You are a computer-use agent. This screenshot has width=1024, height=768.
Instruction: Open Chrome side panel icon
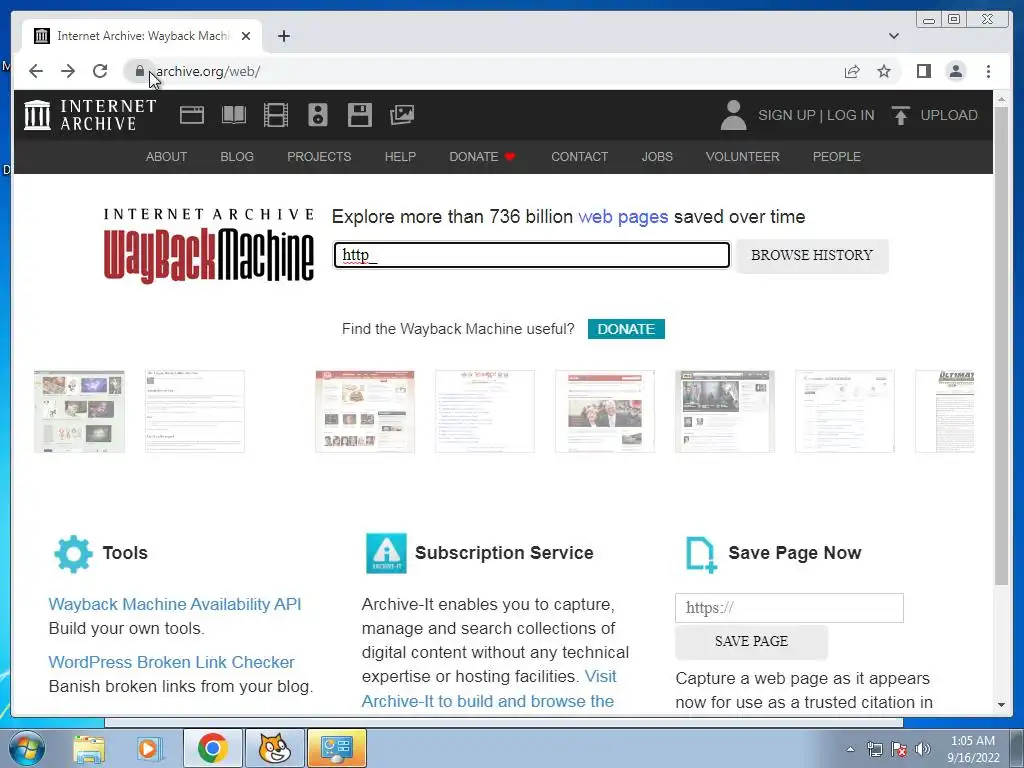923,71
